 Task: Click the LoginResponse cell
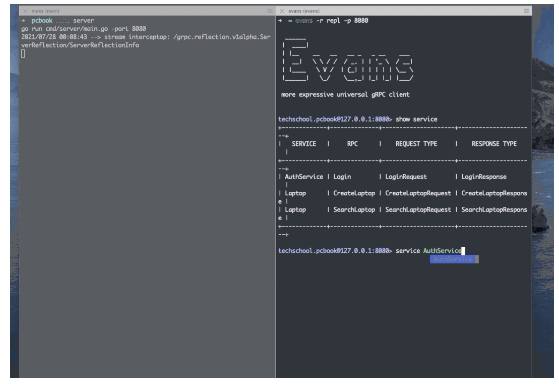484,177
